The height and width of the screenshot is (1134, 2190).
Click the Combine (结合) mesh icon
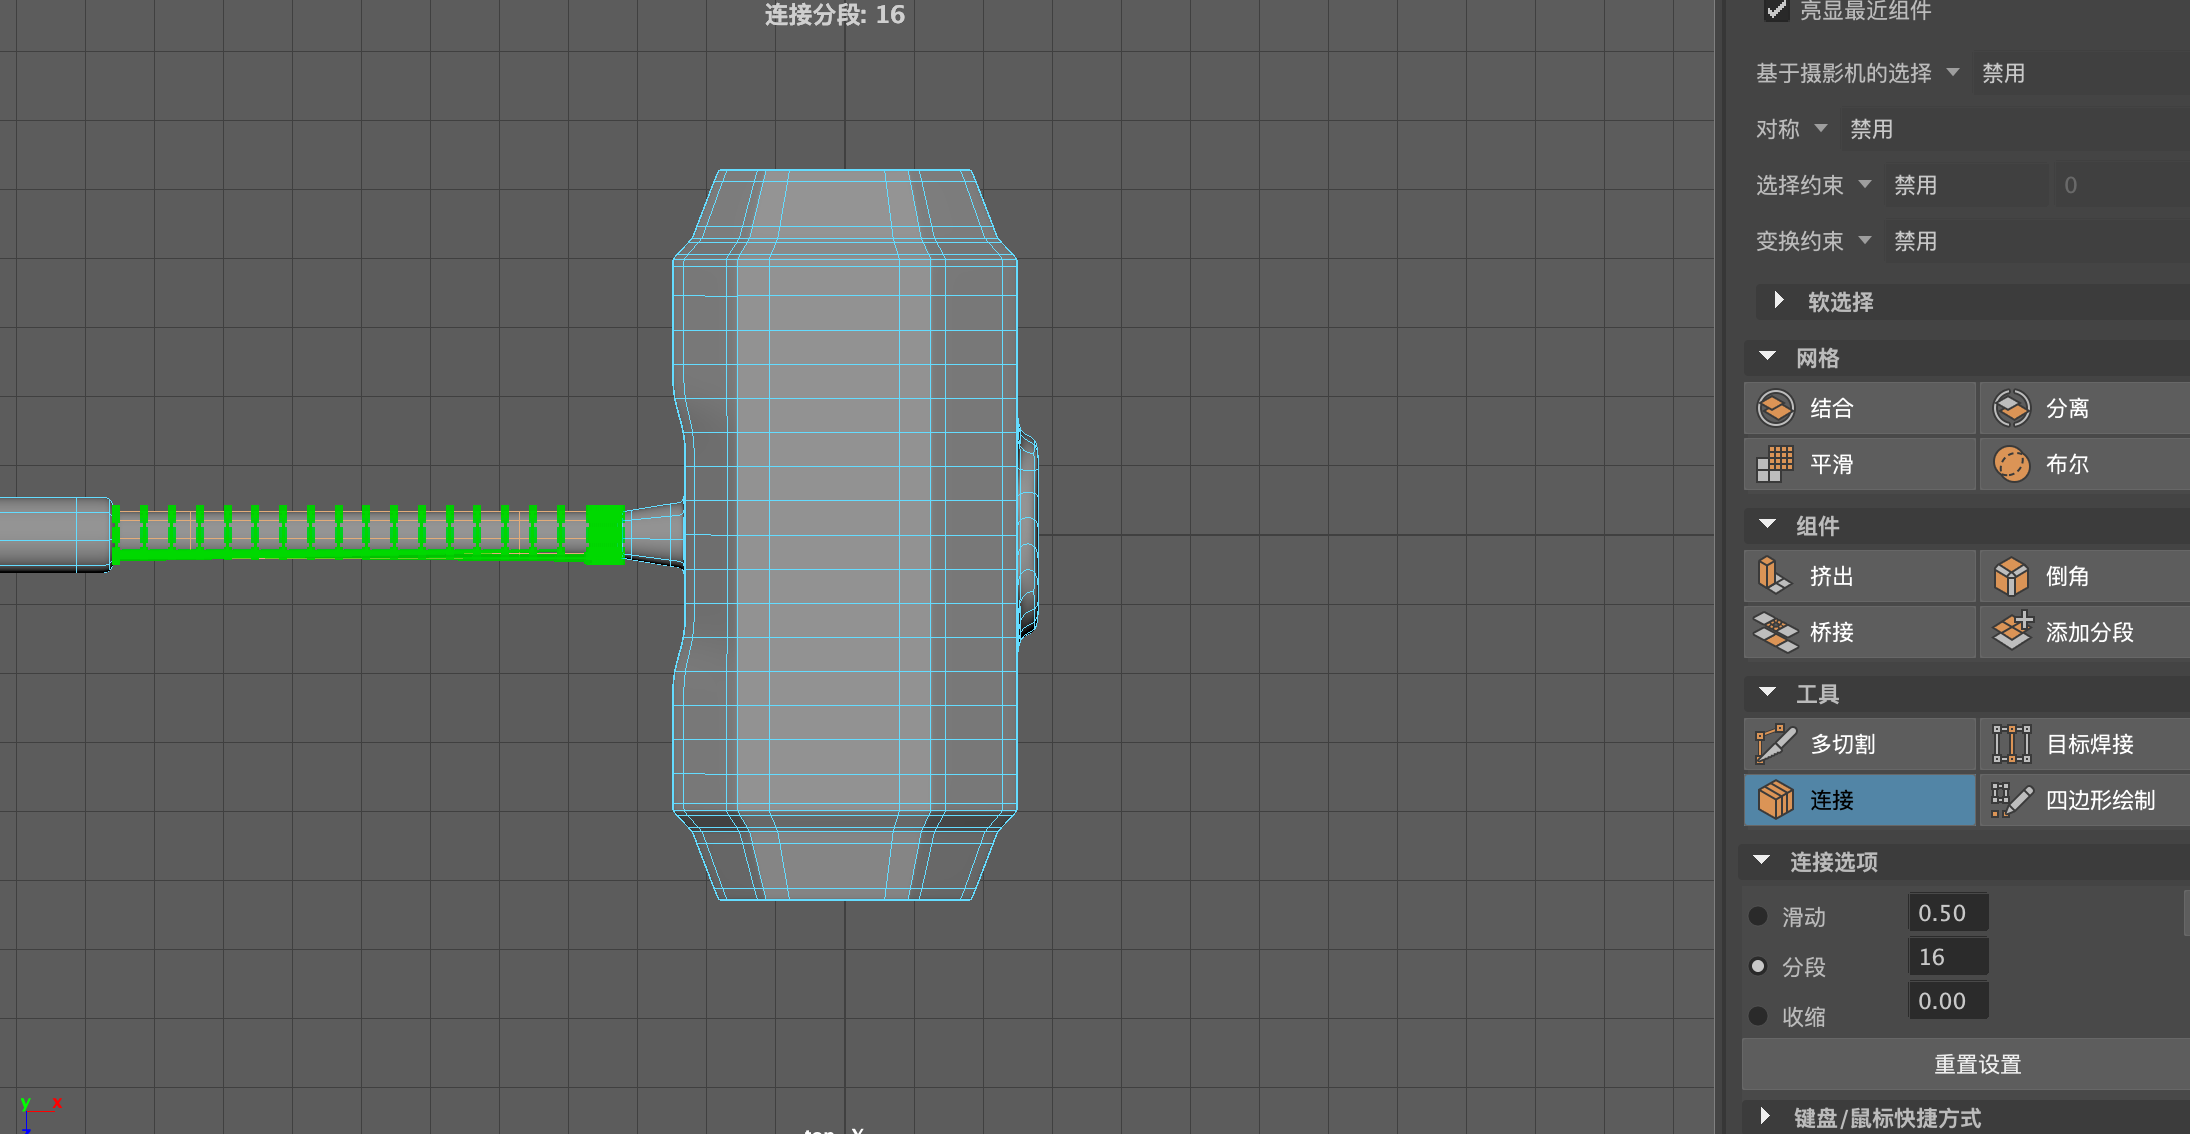point(1776,408)
